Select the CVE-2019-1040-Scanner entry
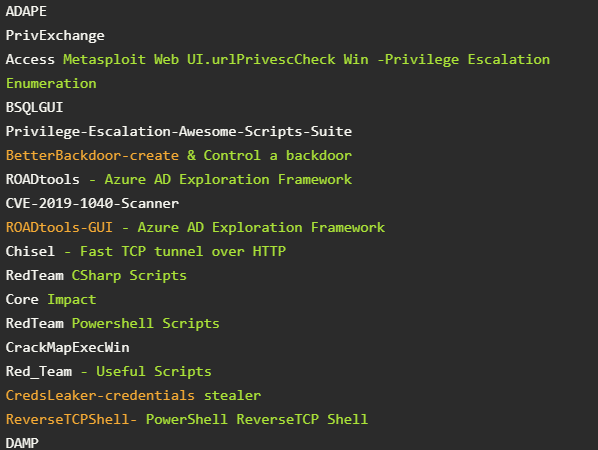Image resolution: width=598 pixels, height=450 pixels. [92, 204]
